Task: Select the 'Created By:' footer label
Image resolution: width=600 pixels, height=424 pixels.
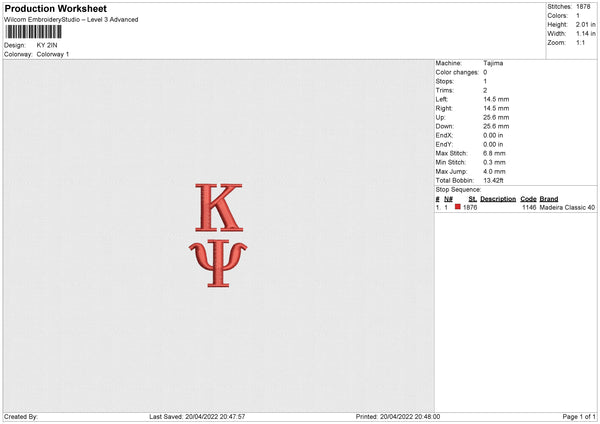Action: click(x=21, y=417)
